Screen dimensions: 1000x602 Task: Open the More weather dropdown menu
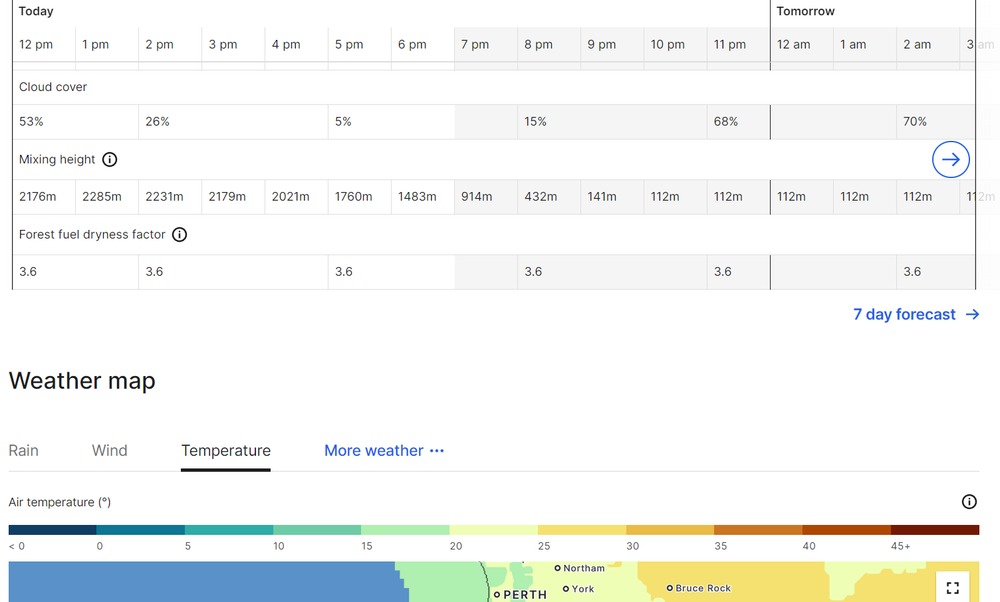[383, 451]
